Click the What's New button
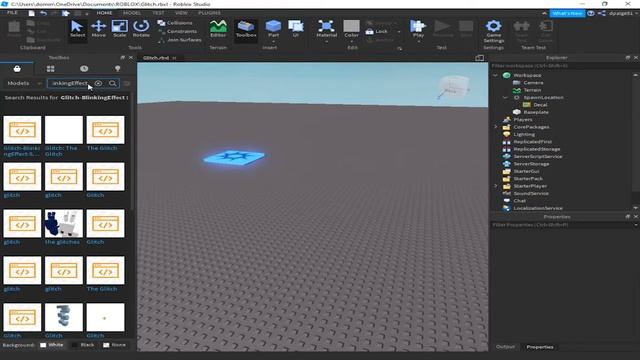This screenshot has width=640, height=360. pyautogui.click(x=567, y=13)
